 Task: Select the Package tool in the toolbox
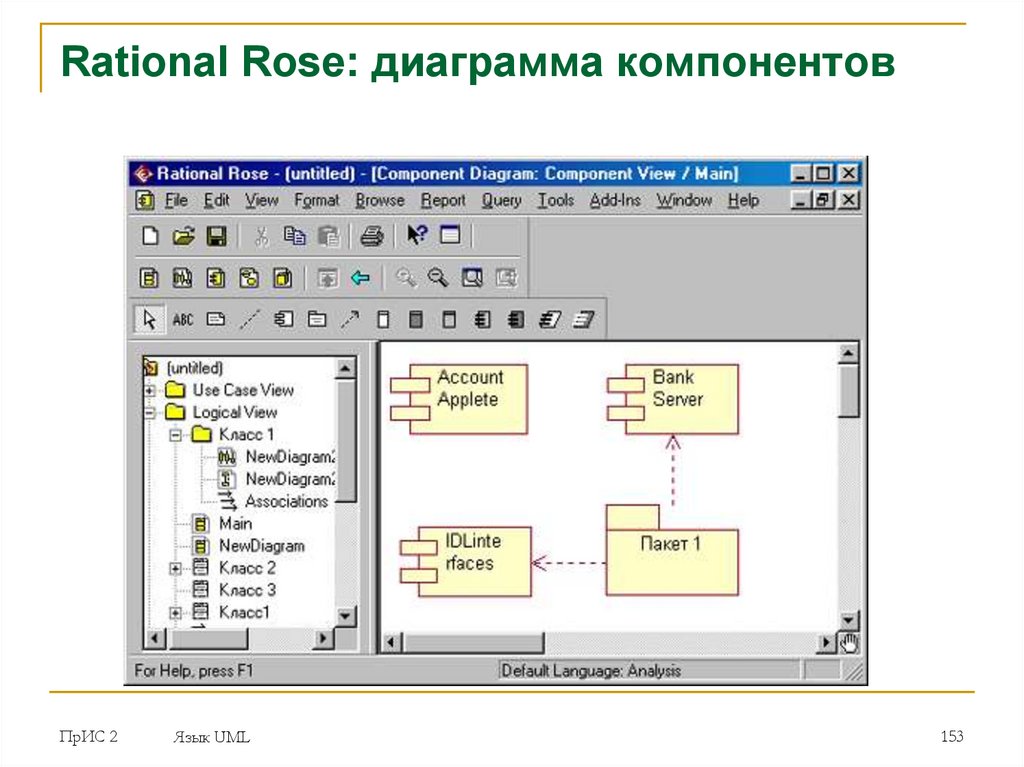point(317,319)
